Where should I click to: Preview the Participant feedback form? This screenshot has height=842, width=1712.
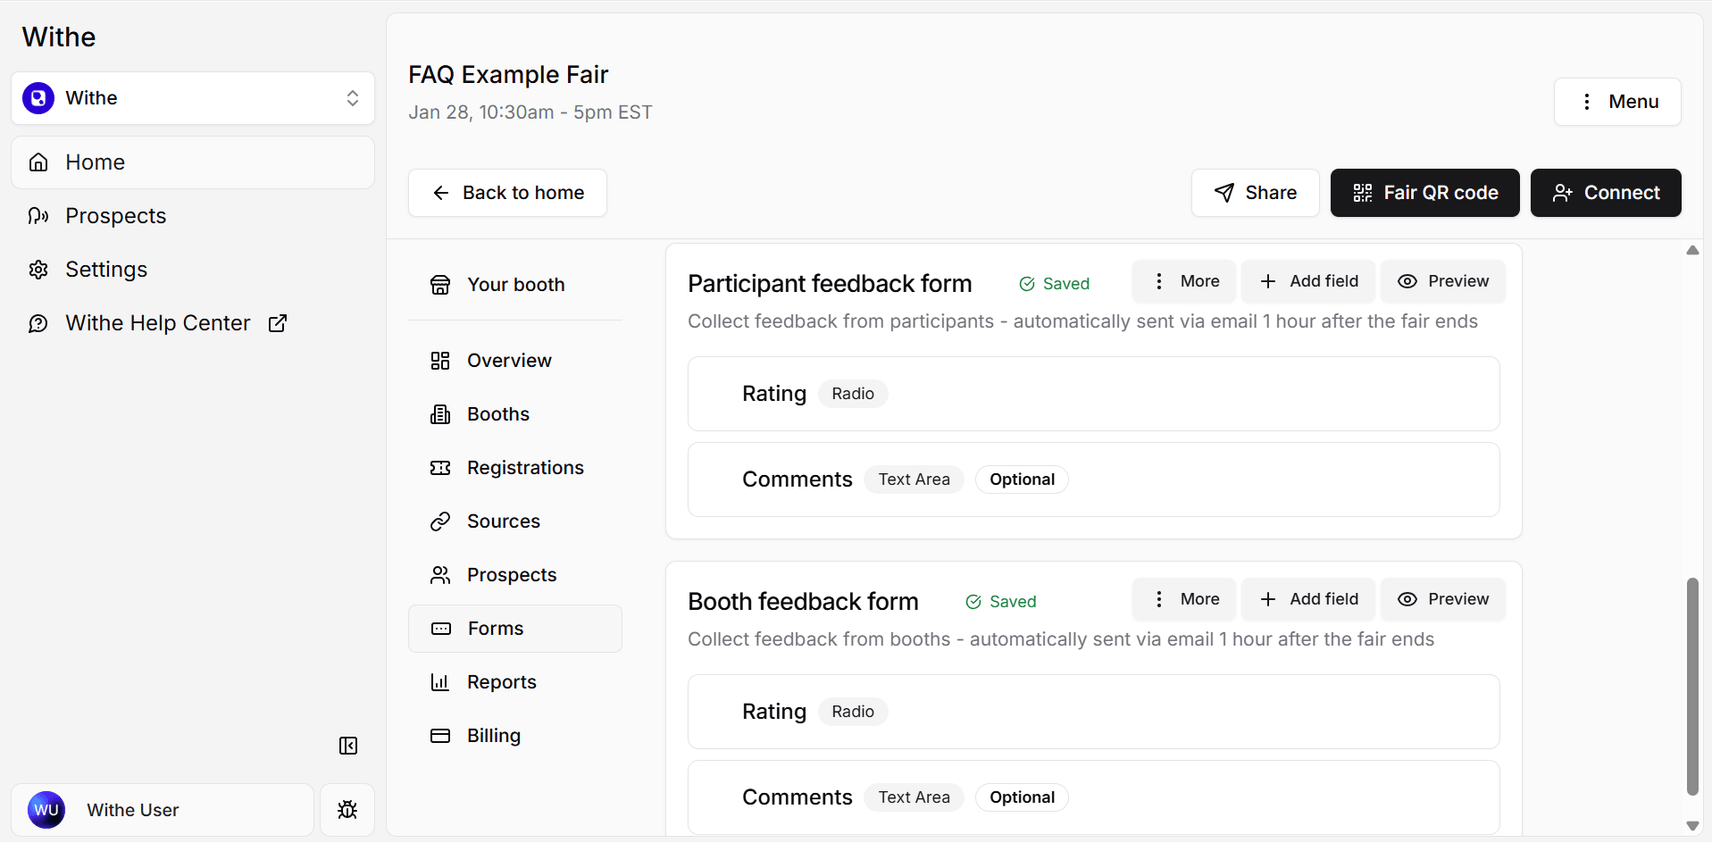[x=1443, y=281]
